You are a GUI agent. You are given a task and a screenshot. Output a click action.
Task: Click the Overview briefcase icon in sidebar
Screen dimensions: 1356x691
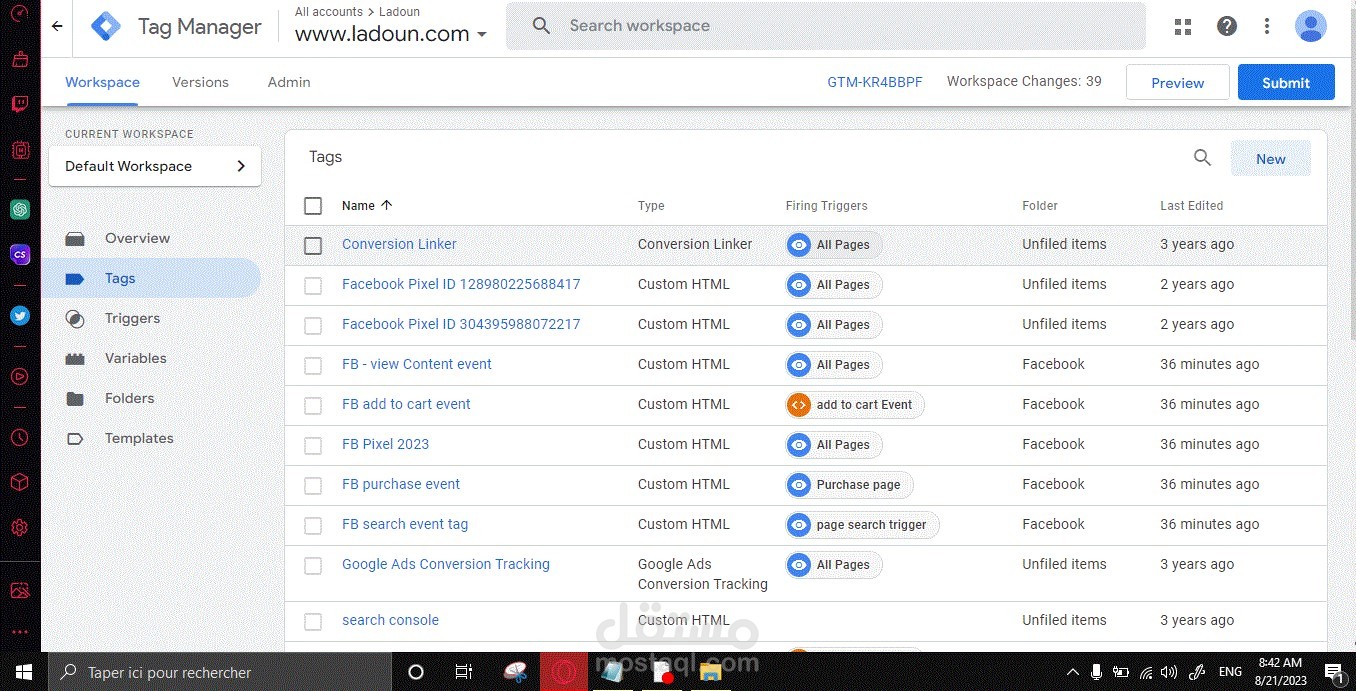(75, 239)
